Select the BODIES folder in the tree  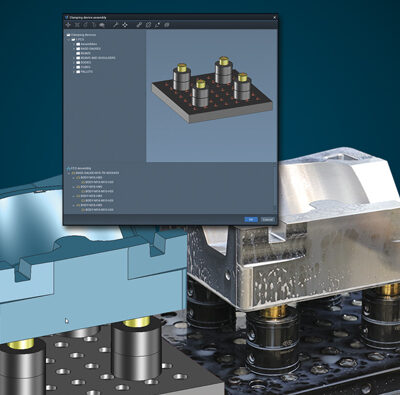(84, 62)
